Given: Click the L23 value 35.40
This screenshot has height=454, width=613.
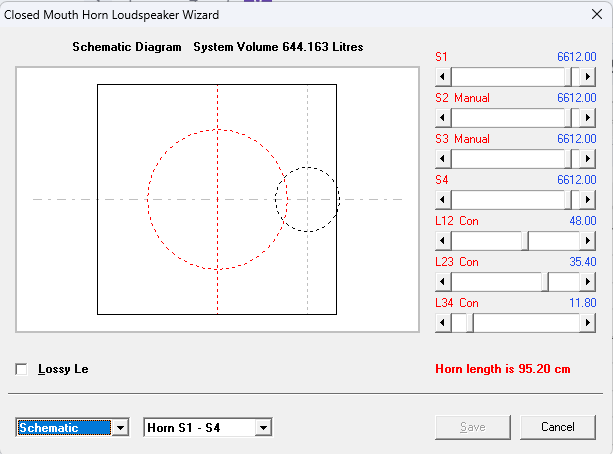Looking at the screenshot, I should point(583,262).
